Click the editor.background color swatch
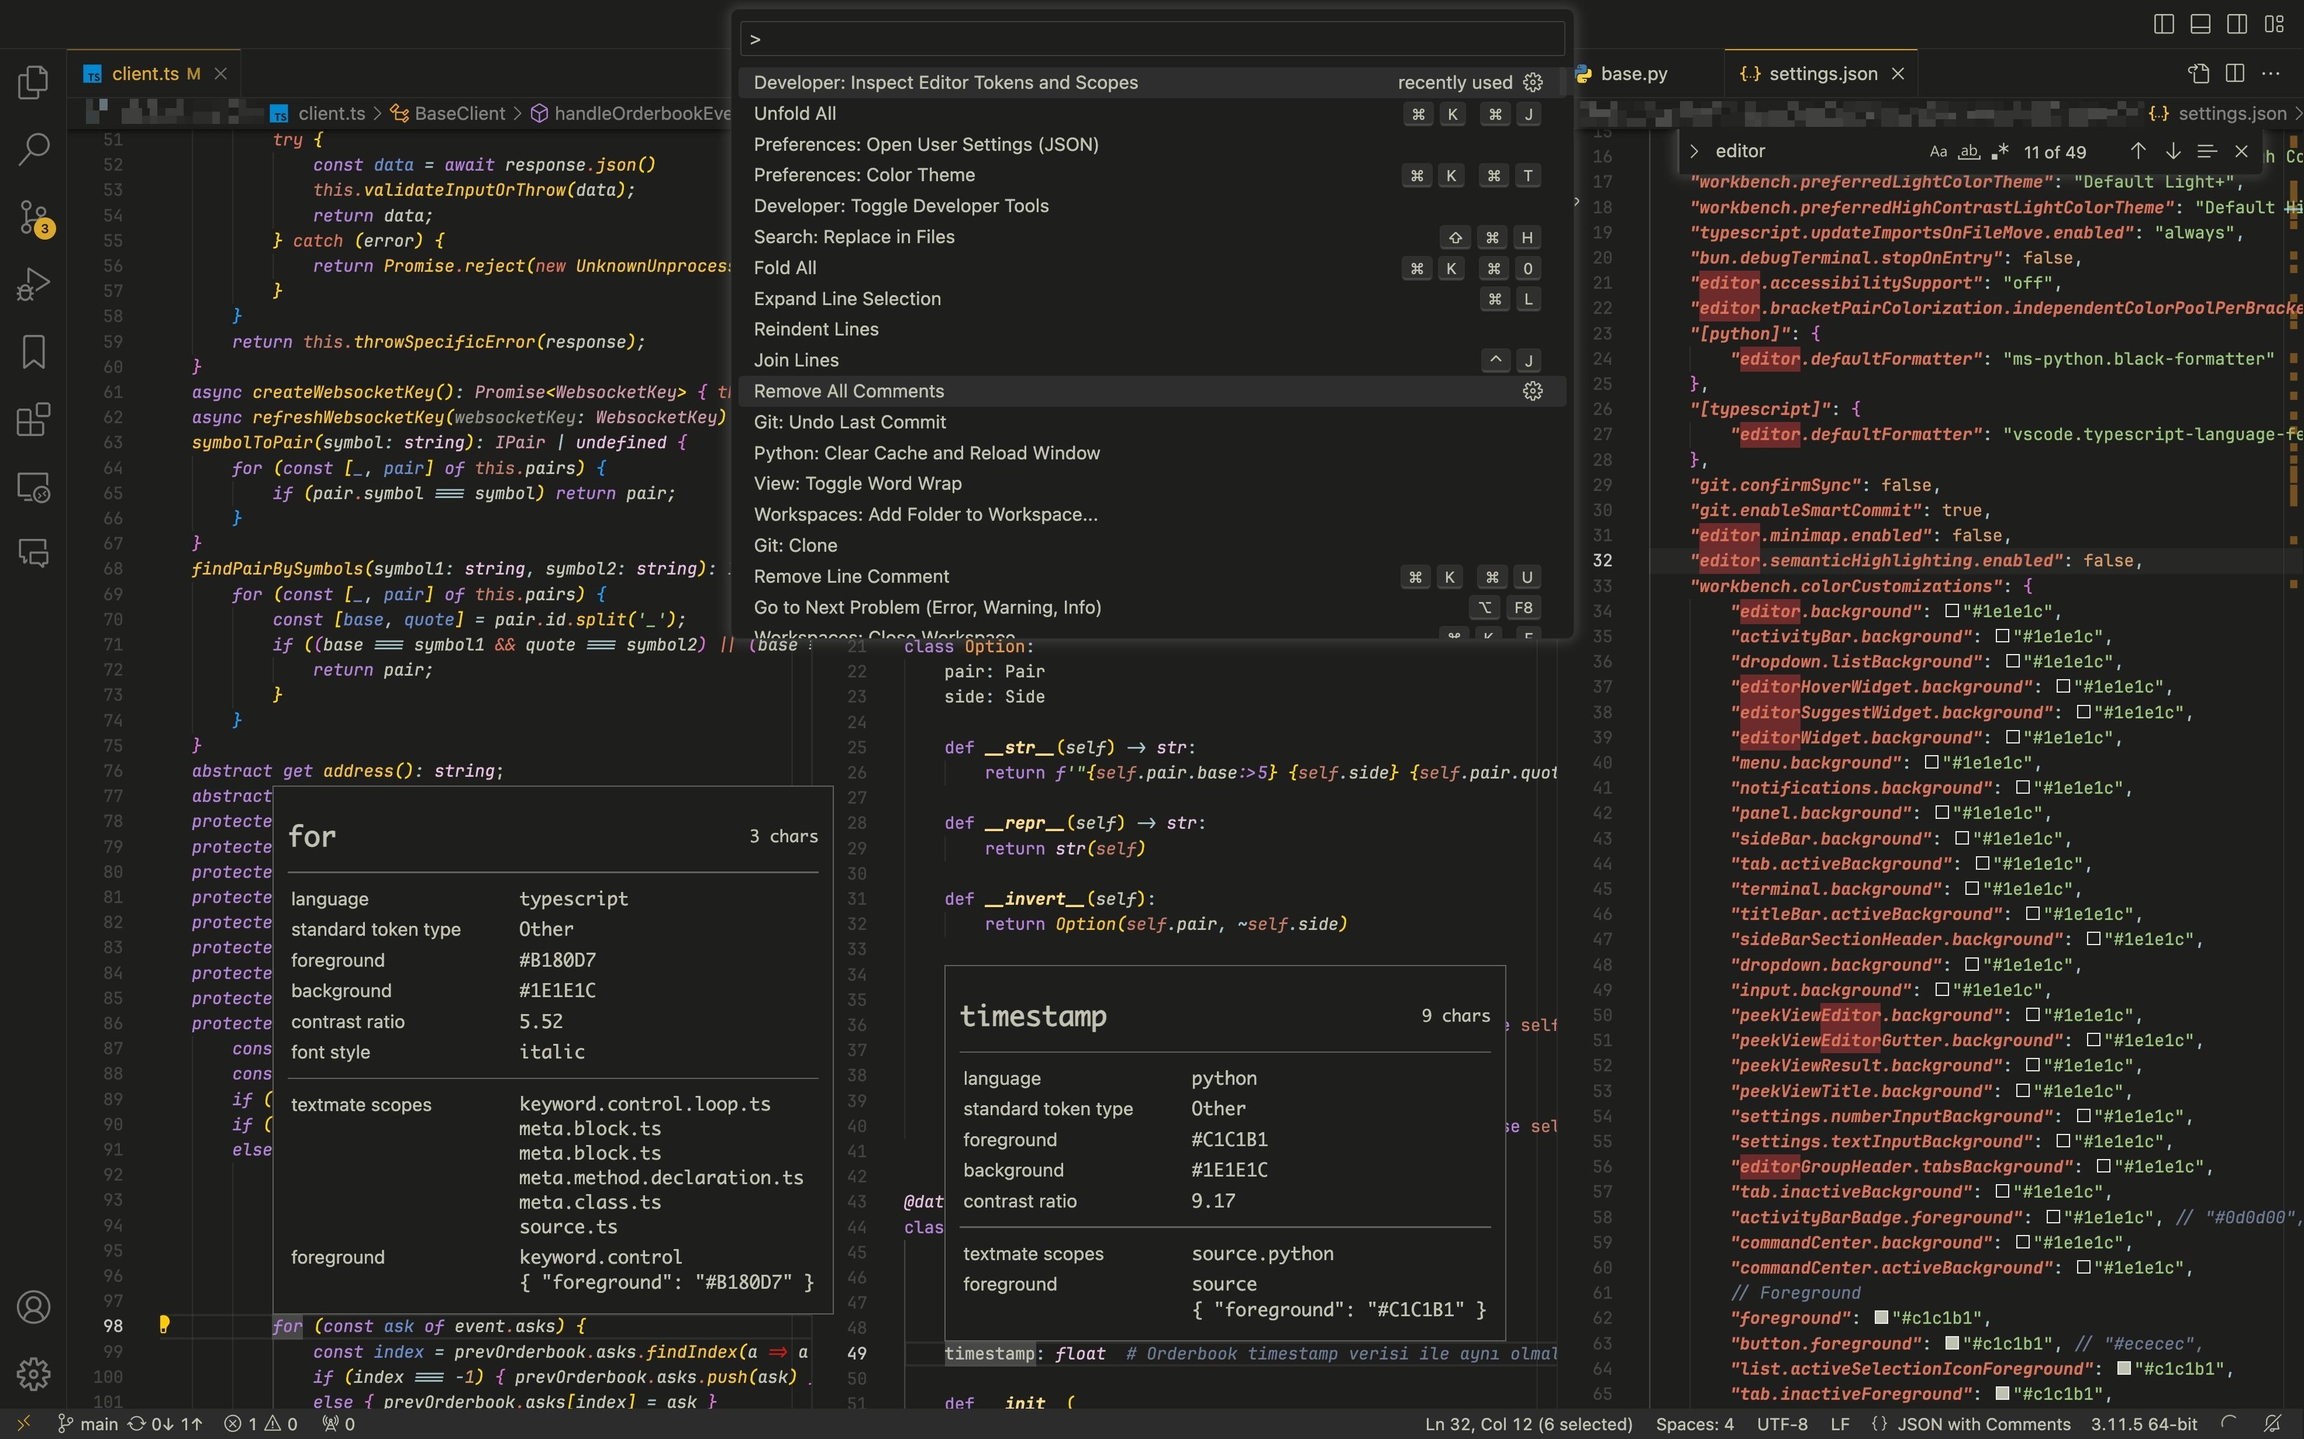2304x1439 pixels. (x=1951, y=611)
